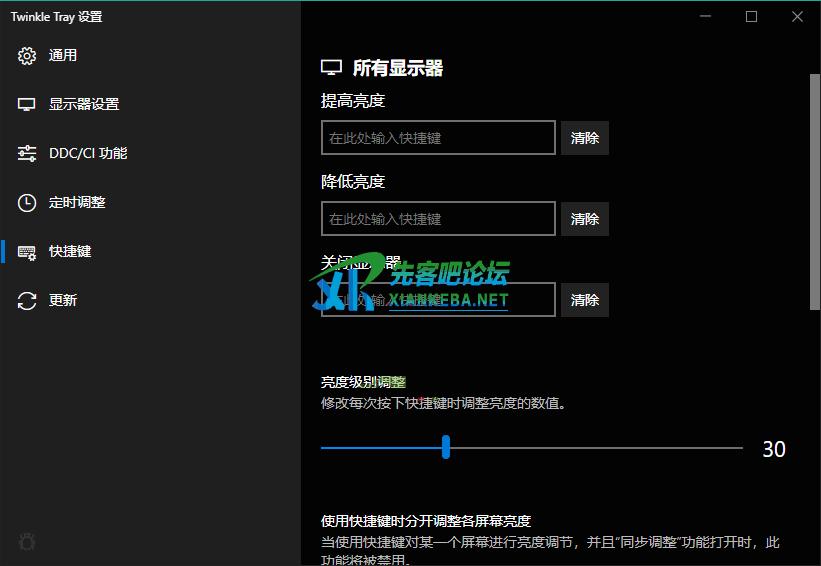Click the monitor icon beside 显示器设置
821x566 pixels.
click(27, 105)
